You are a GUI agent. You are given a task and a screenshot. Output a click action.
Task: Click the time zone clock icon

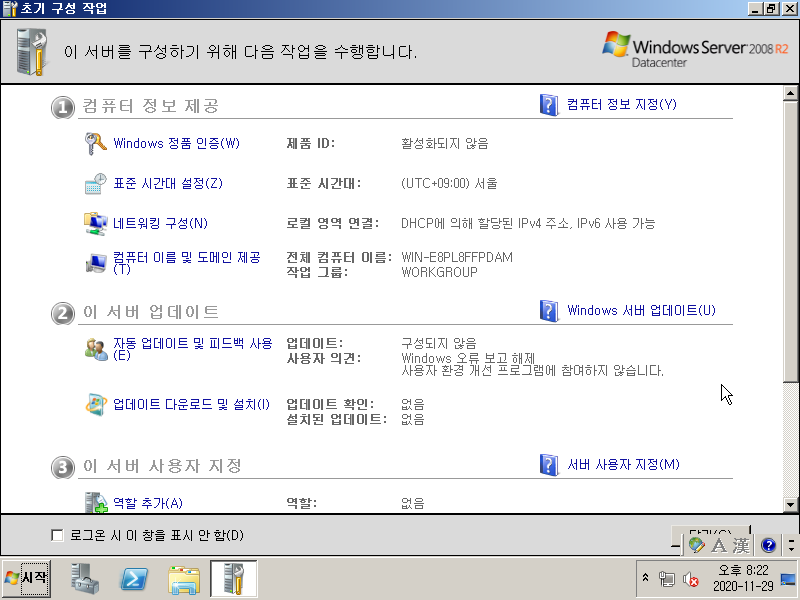(95, 184)
